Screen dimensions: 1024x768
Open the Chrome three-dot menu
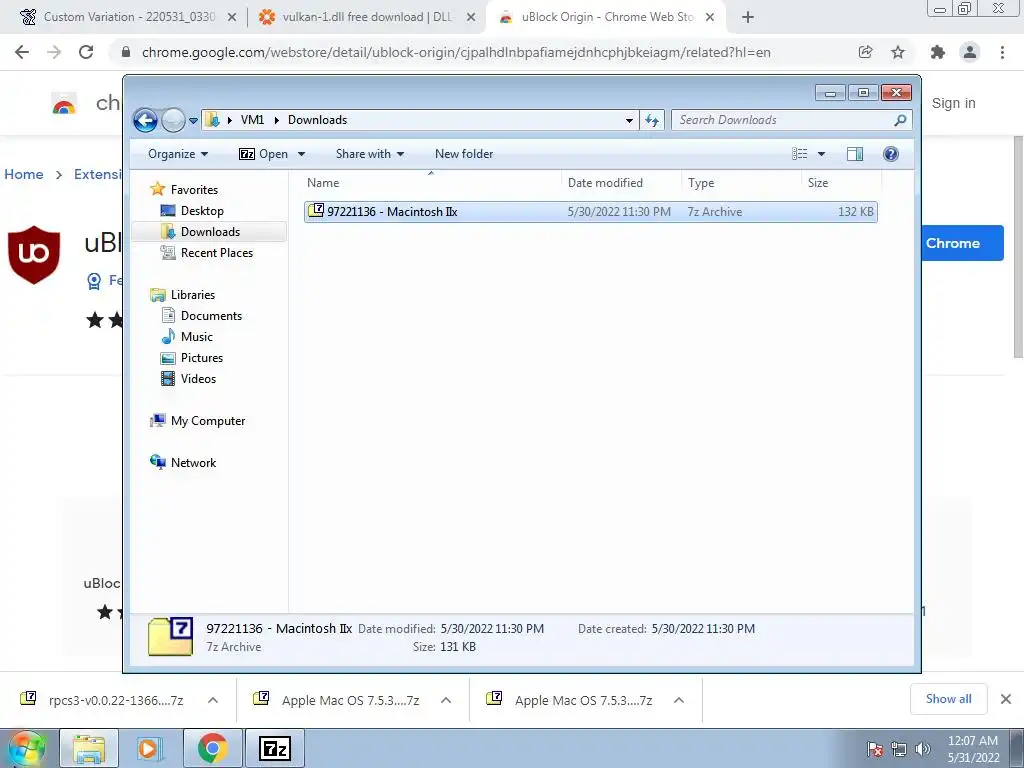(x=1002, y=52)
